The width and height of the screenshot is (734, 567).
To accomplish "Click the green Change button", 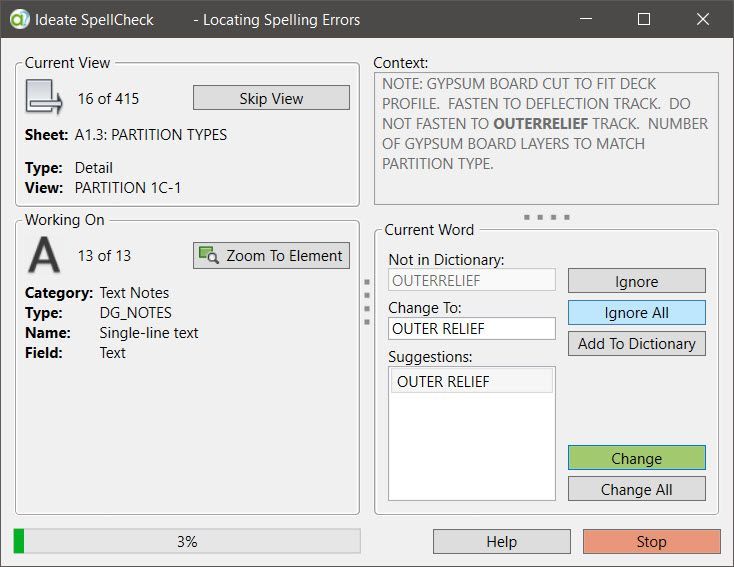I will pos(637,458).
